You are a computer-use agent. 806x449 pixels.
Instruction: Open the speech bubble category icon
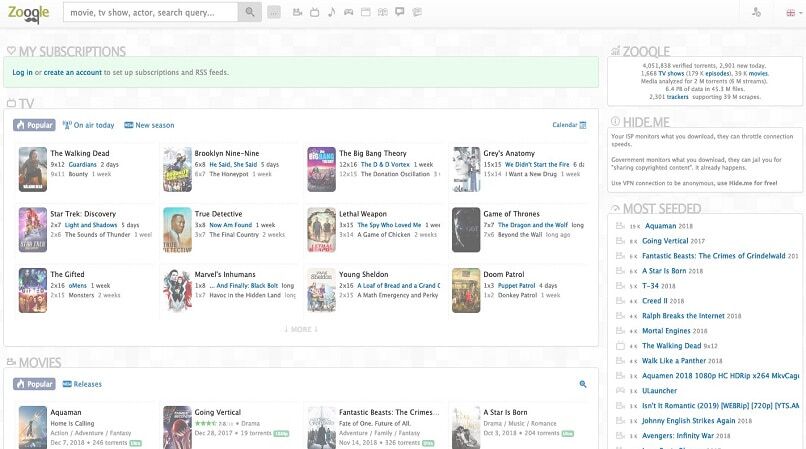point(399,12)
